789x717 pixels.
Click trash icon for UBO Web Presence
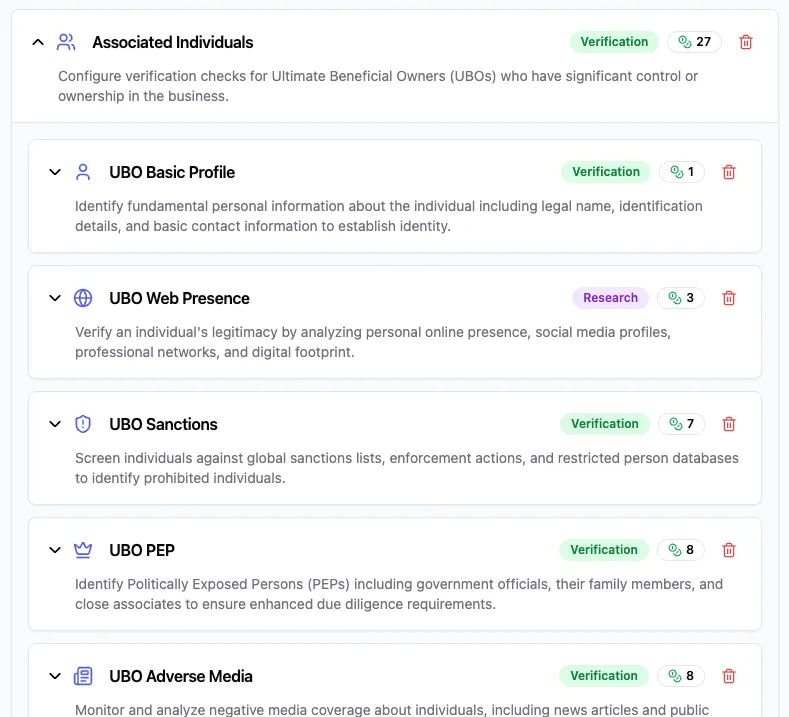click(729, 298)
